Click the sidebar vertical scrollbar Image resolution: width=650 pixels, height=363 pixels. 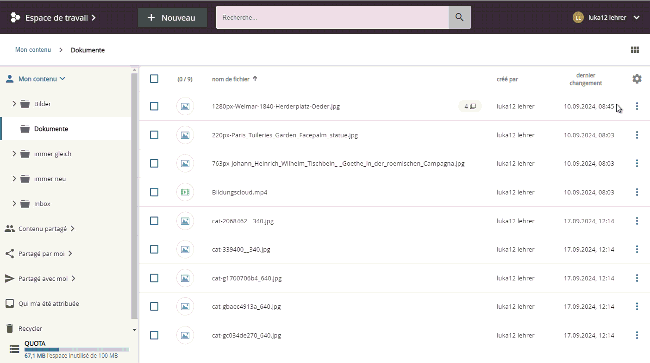point(134,195)
